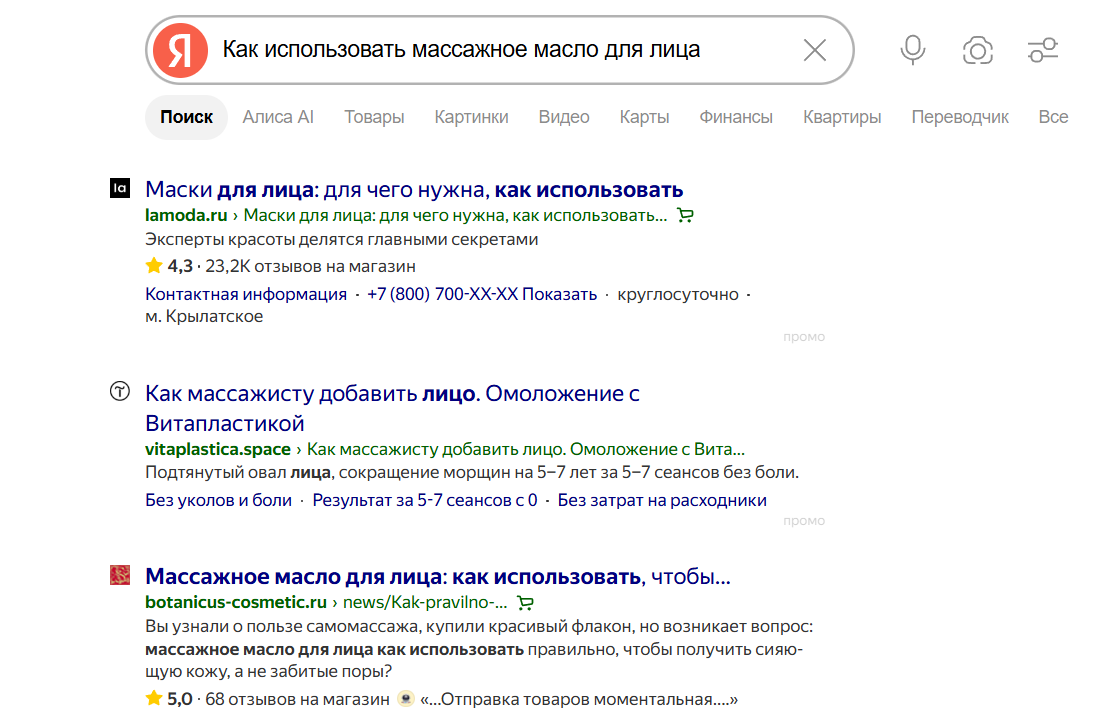Image resolution: width=1098 pixels, height=727 pixels.
Task: Open the Переводчик tab
Action: [x=960, y=117]
